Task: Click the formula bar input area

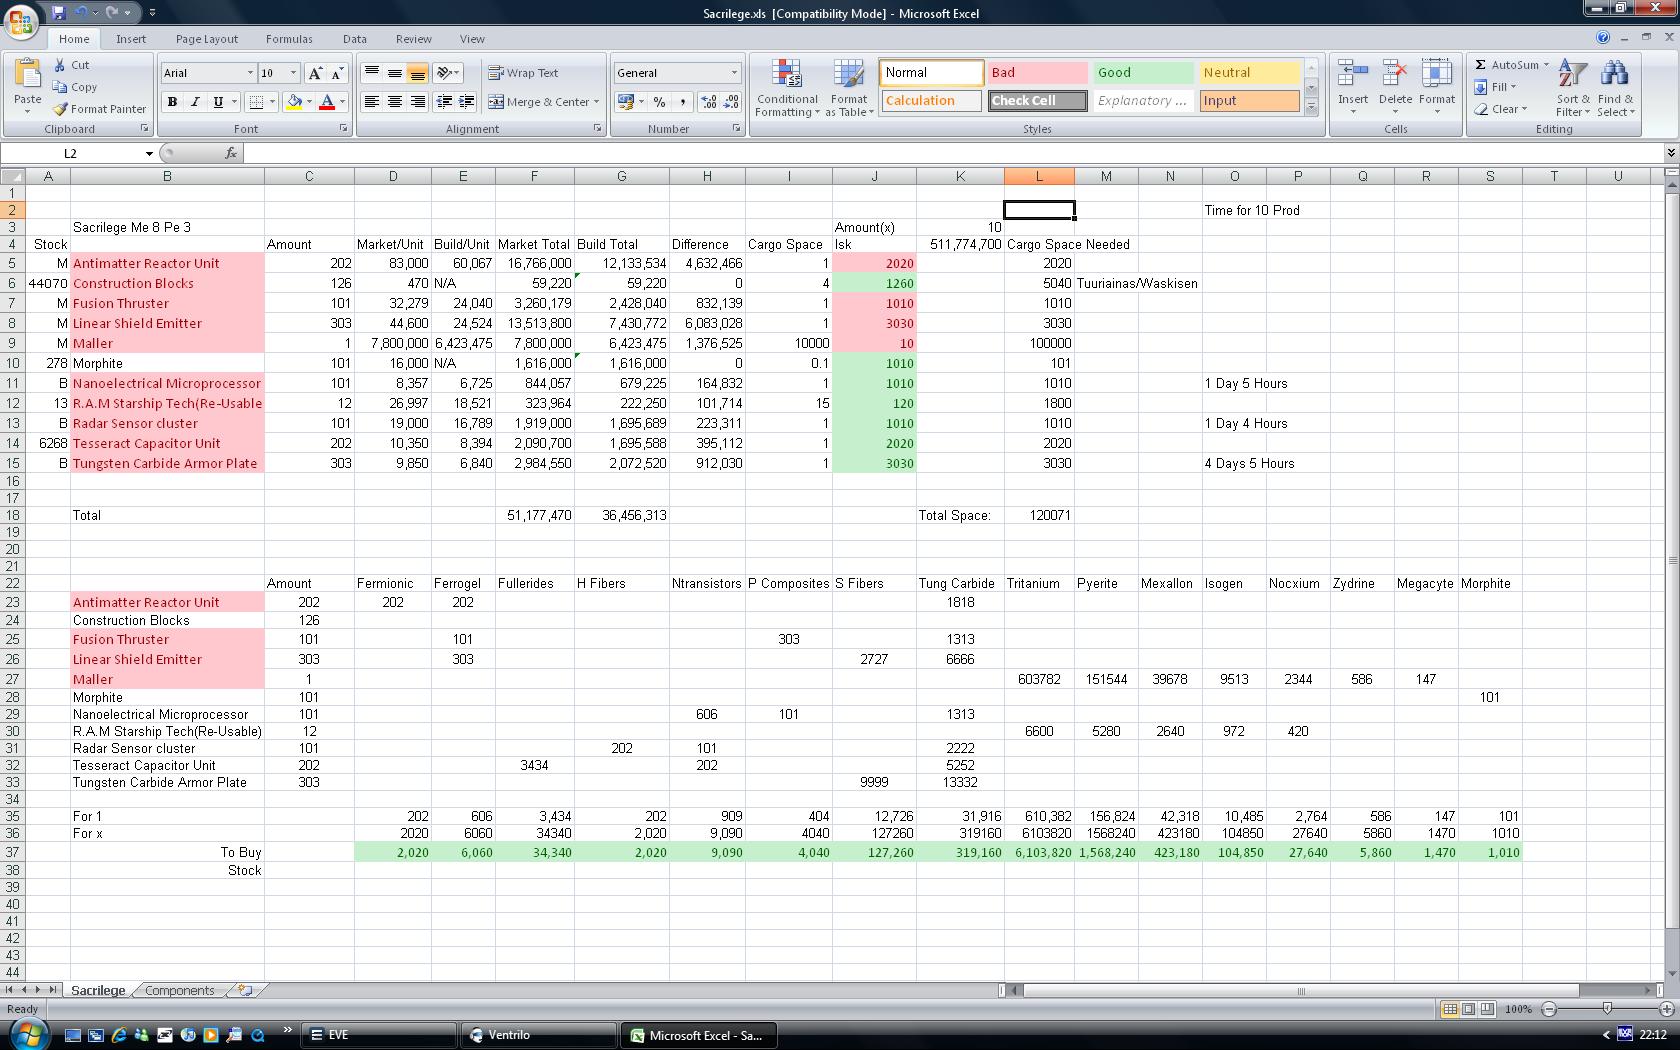Action: point(953,153)
